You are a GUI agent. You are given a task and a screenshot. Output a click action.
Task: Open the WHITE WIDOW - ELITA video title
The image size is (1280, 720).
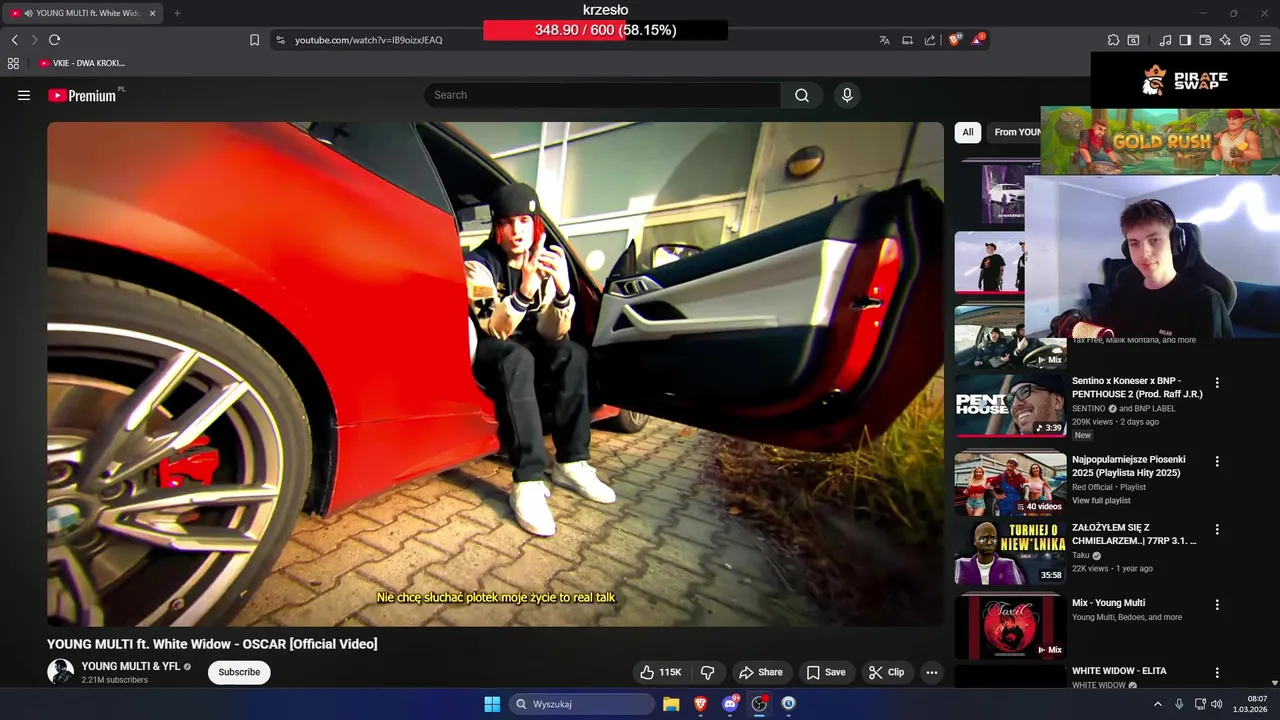(x=1119, y=671)
